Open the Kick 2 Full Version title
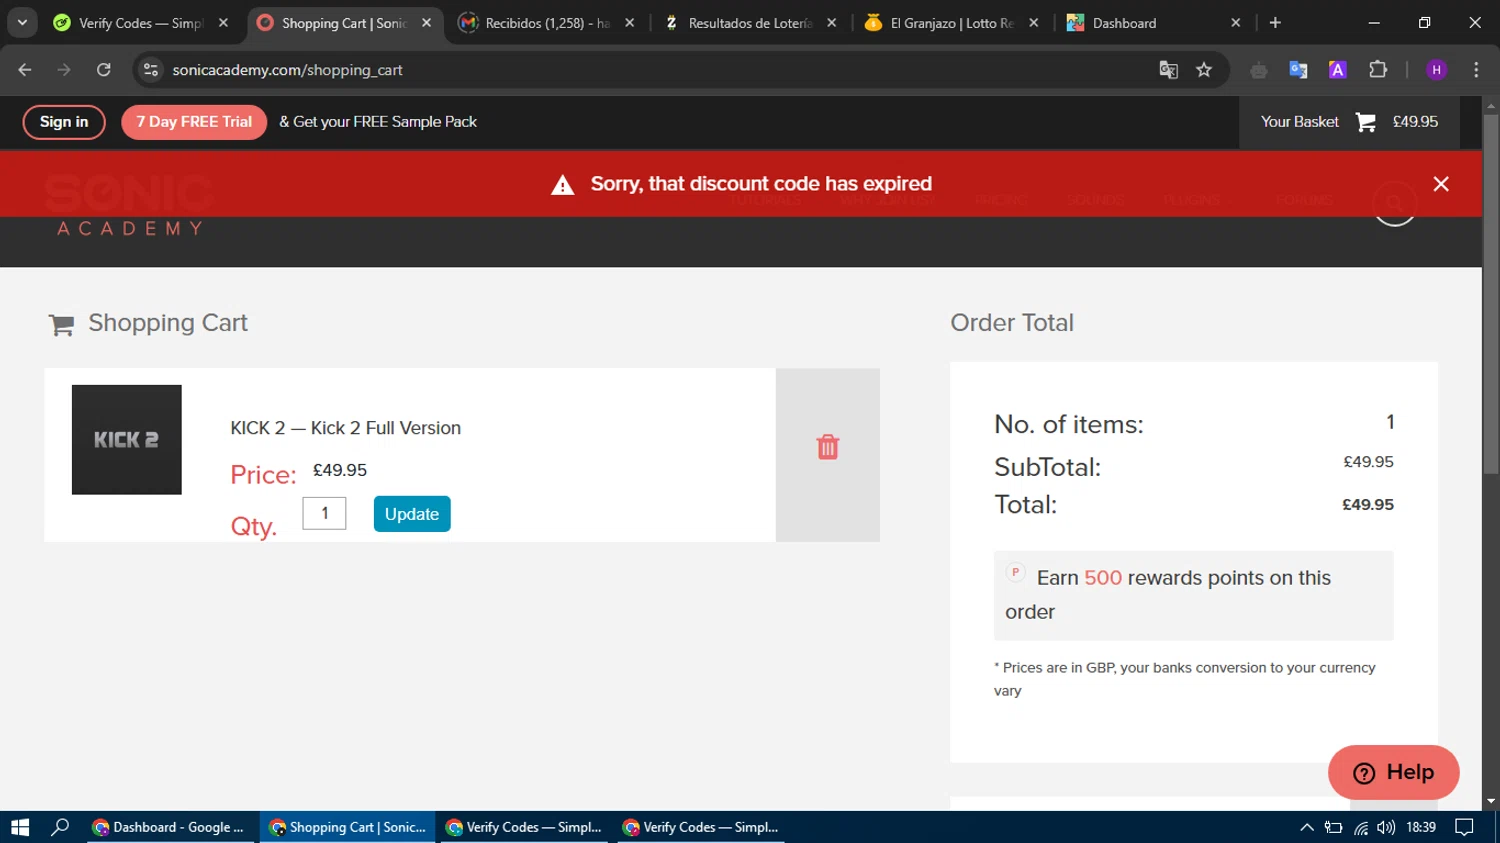This screenshot has height=843, width=1500. pos(345,428)
